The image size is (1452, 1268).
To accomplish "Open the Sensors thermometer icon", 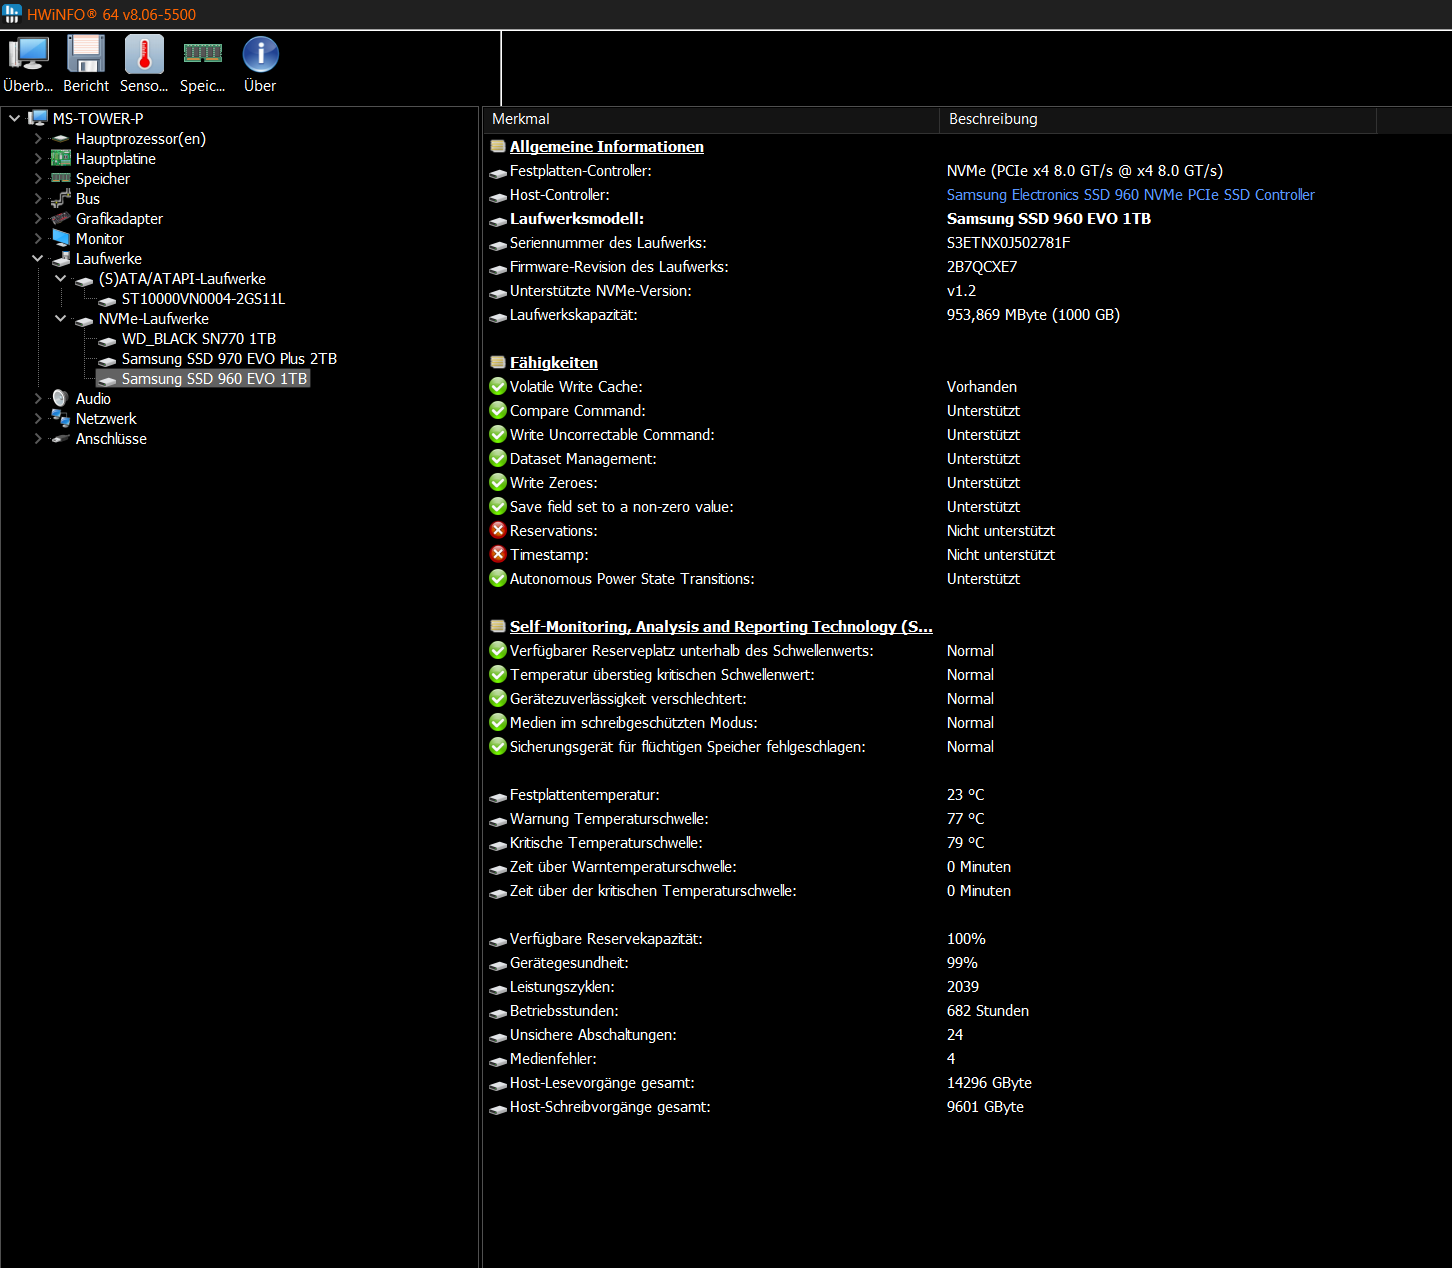I will [x=144, y=54].
